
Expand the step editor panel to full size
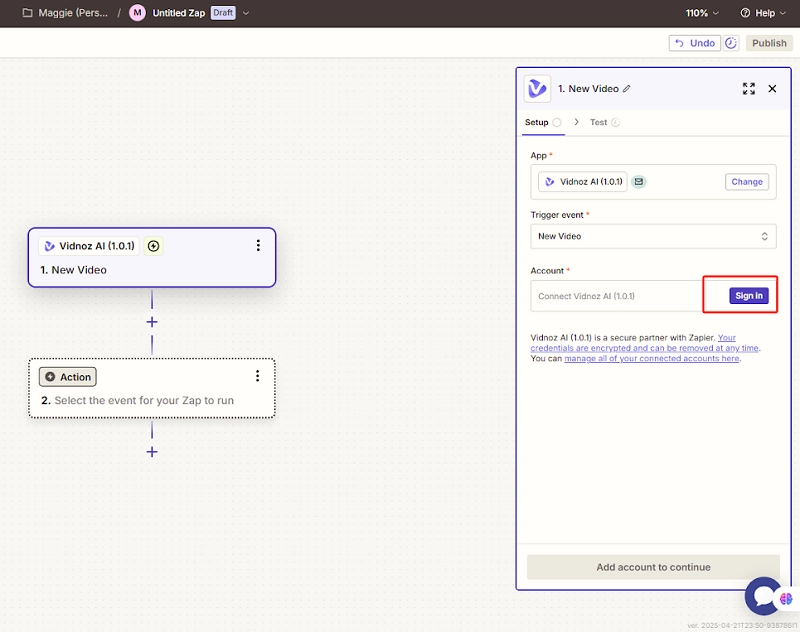[x=749, y=89]
